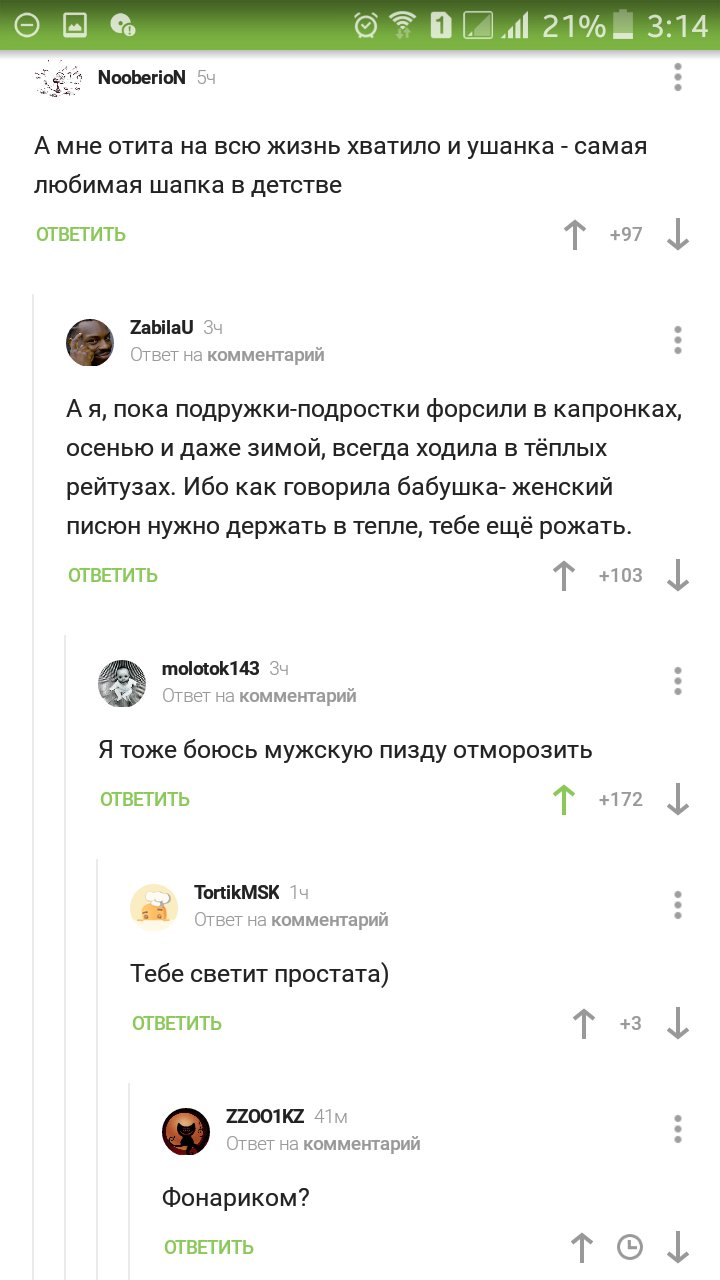Viewport: 720px width, 1280px height.
Task: Downvote molotok143's comment
Action: [678, 799]
